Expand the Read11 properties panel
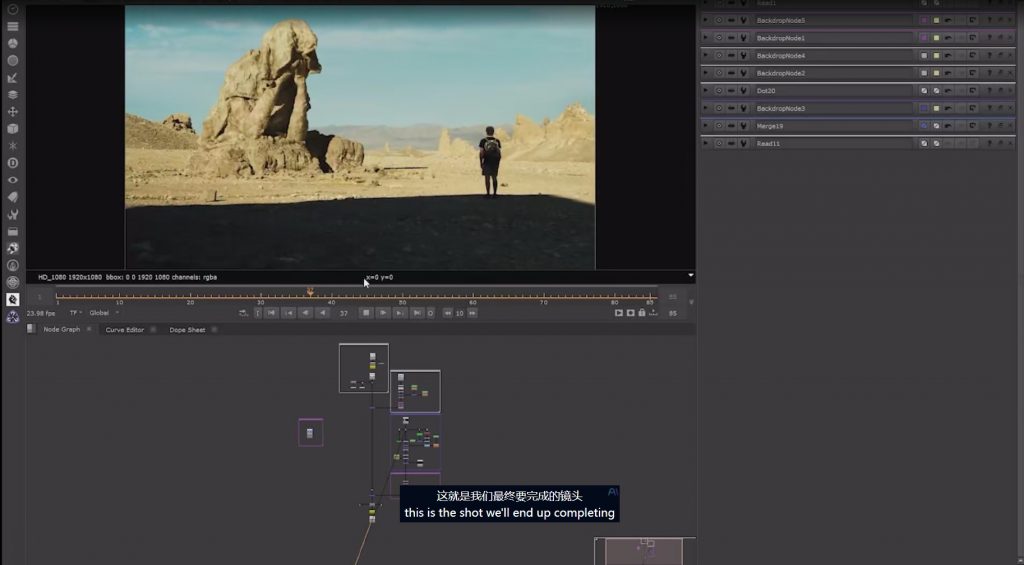 705,143
